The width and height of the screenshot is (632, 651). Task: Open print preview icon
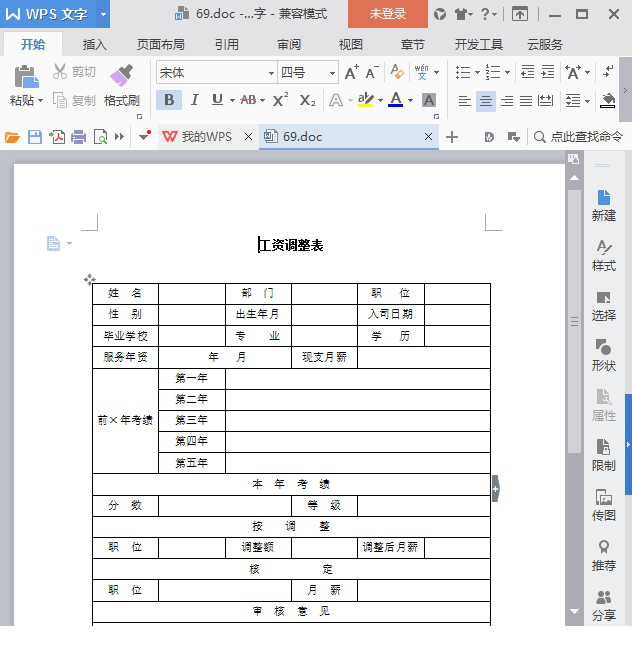coord(100,137)
